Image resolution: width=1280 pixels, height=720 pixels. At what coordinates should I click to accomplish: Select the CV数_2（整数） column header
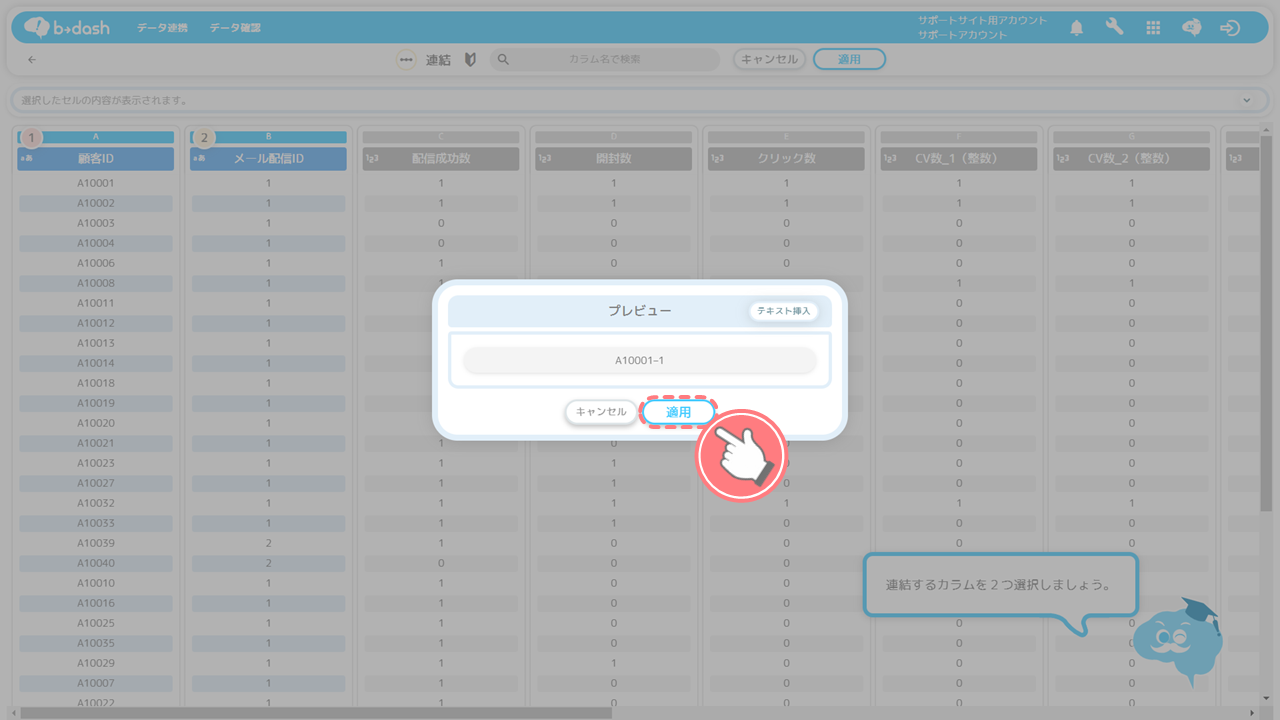(1132, 158)
